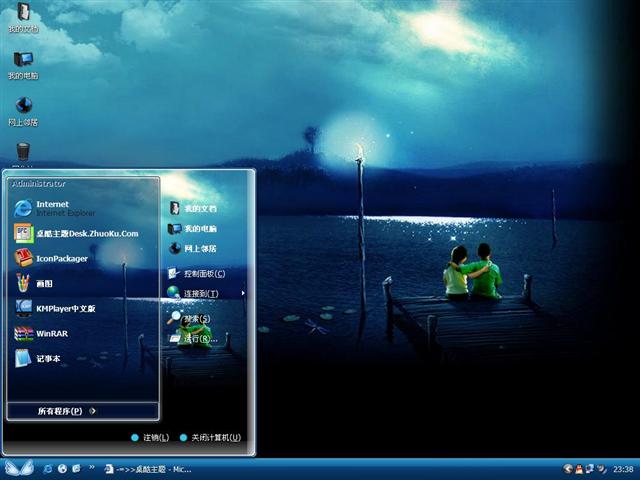The height and width of the screenshot is (480, 640).
Task: Open 搜索(S) search entry
Action: pos(189,318)
